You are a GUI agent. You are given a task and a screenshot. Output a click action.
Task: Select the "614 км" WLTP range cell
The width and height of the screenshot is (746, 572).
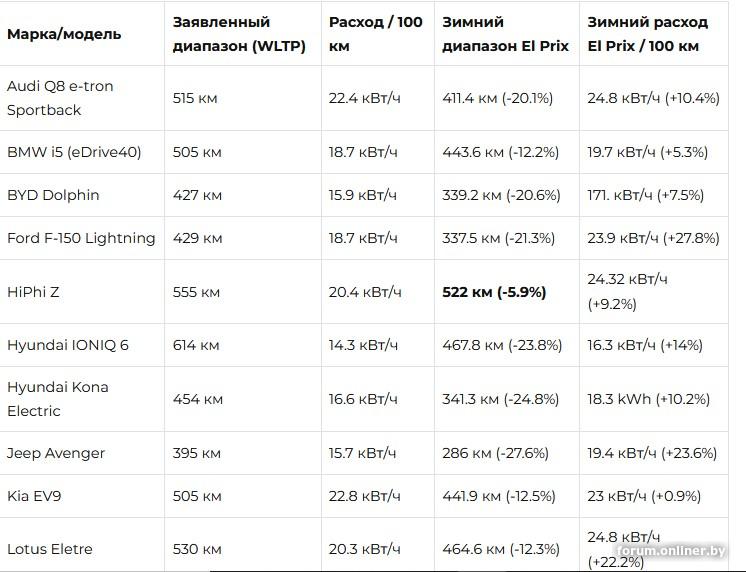[196, 345]
